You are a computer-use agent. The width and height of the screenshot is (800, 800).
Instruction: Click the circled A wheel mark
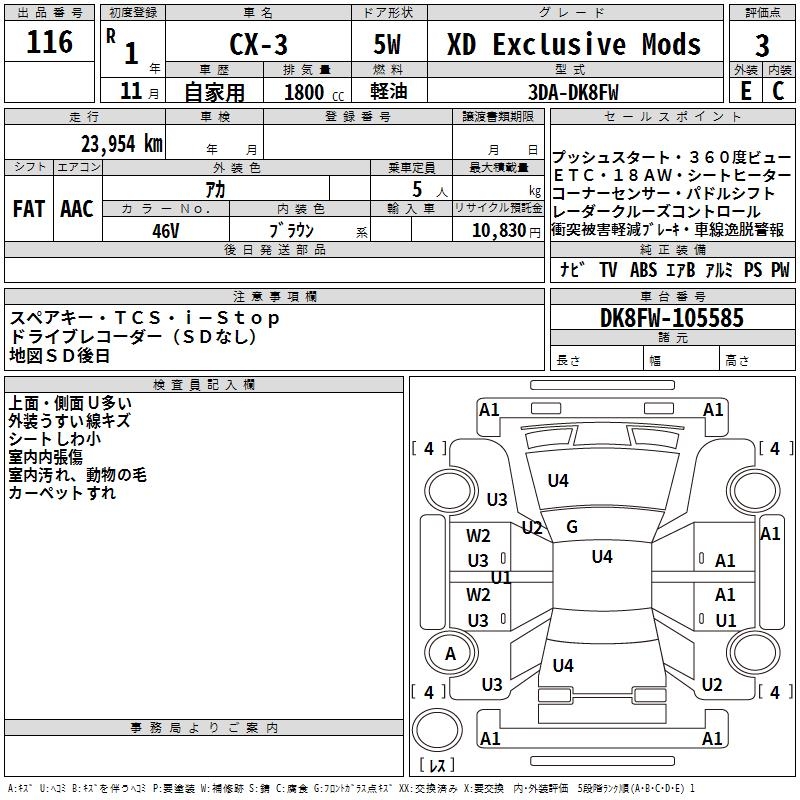click(451, 654)
